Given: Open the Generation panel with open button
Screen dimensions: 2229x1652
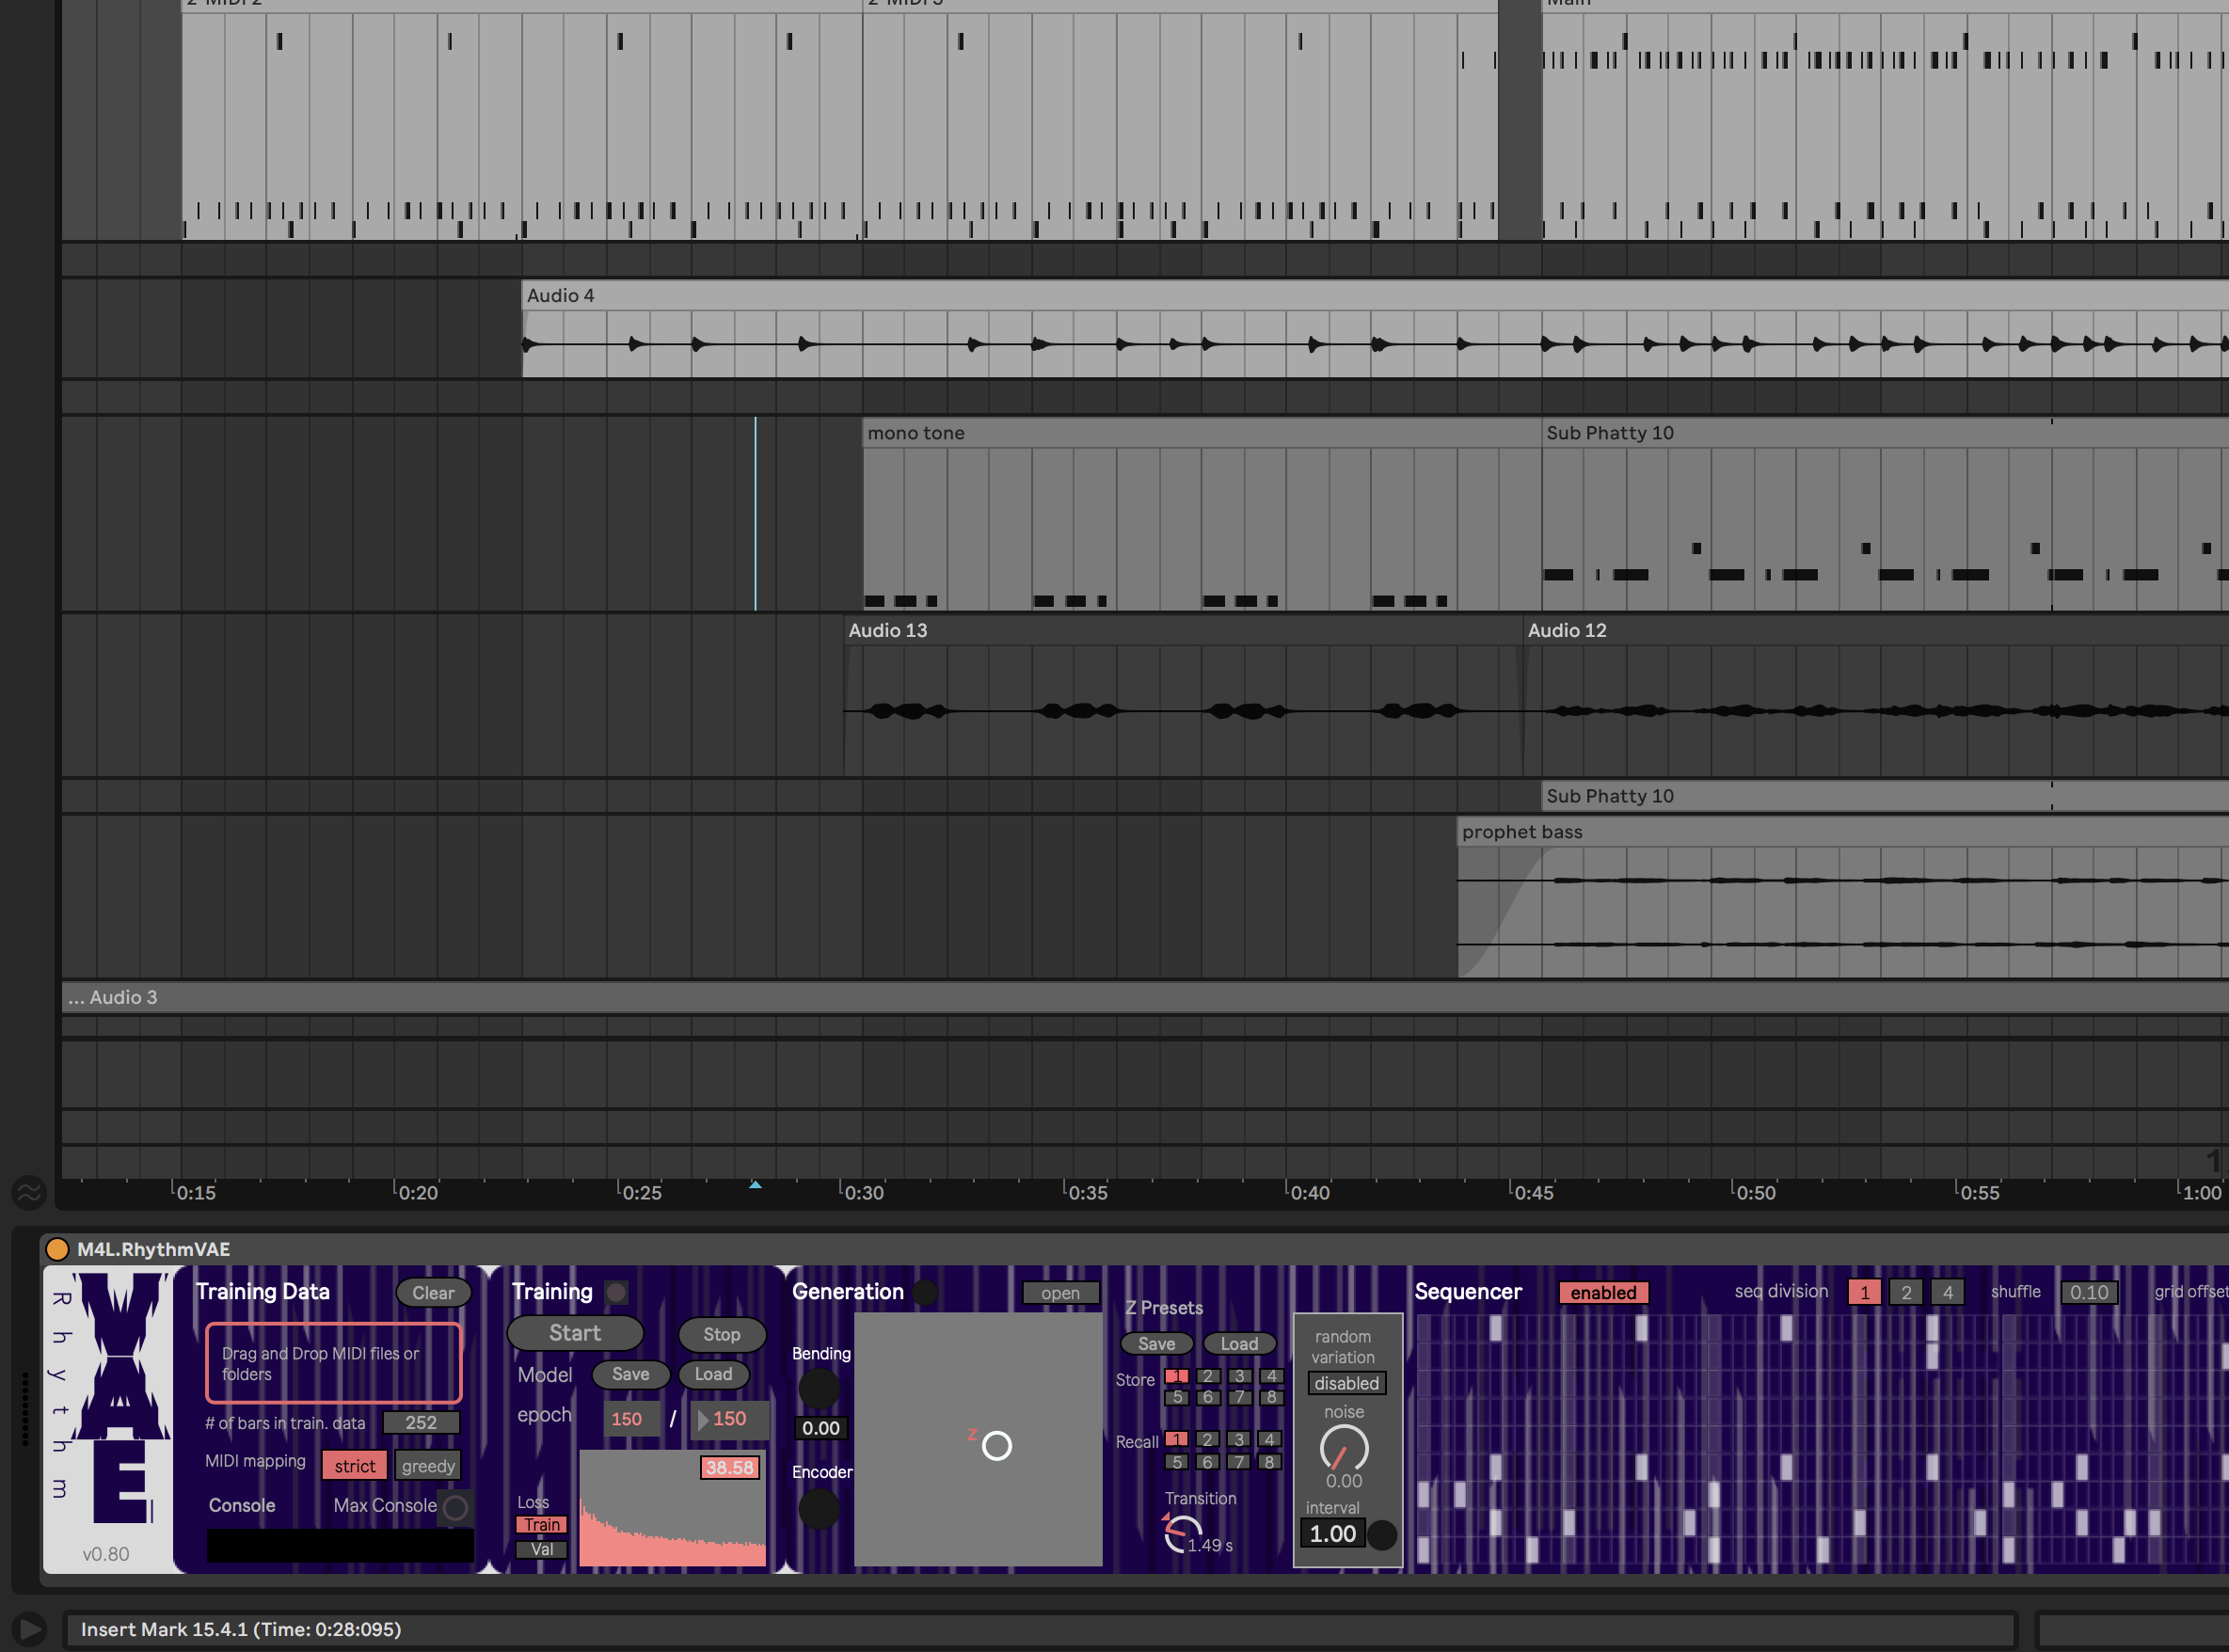Looking at the screenshot, I should pyautogui.click(x=1059, y=1293).
